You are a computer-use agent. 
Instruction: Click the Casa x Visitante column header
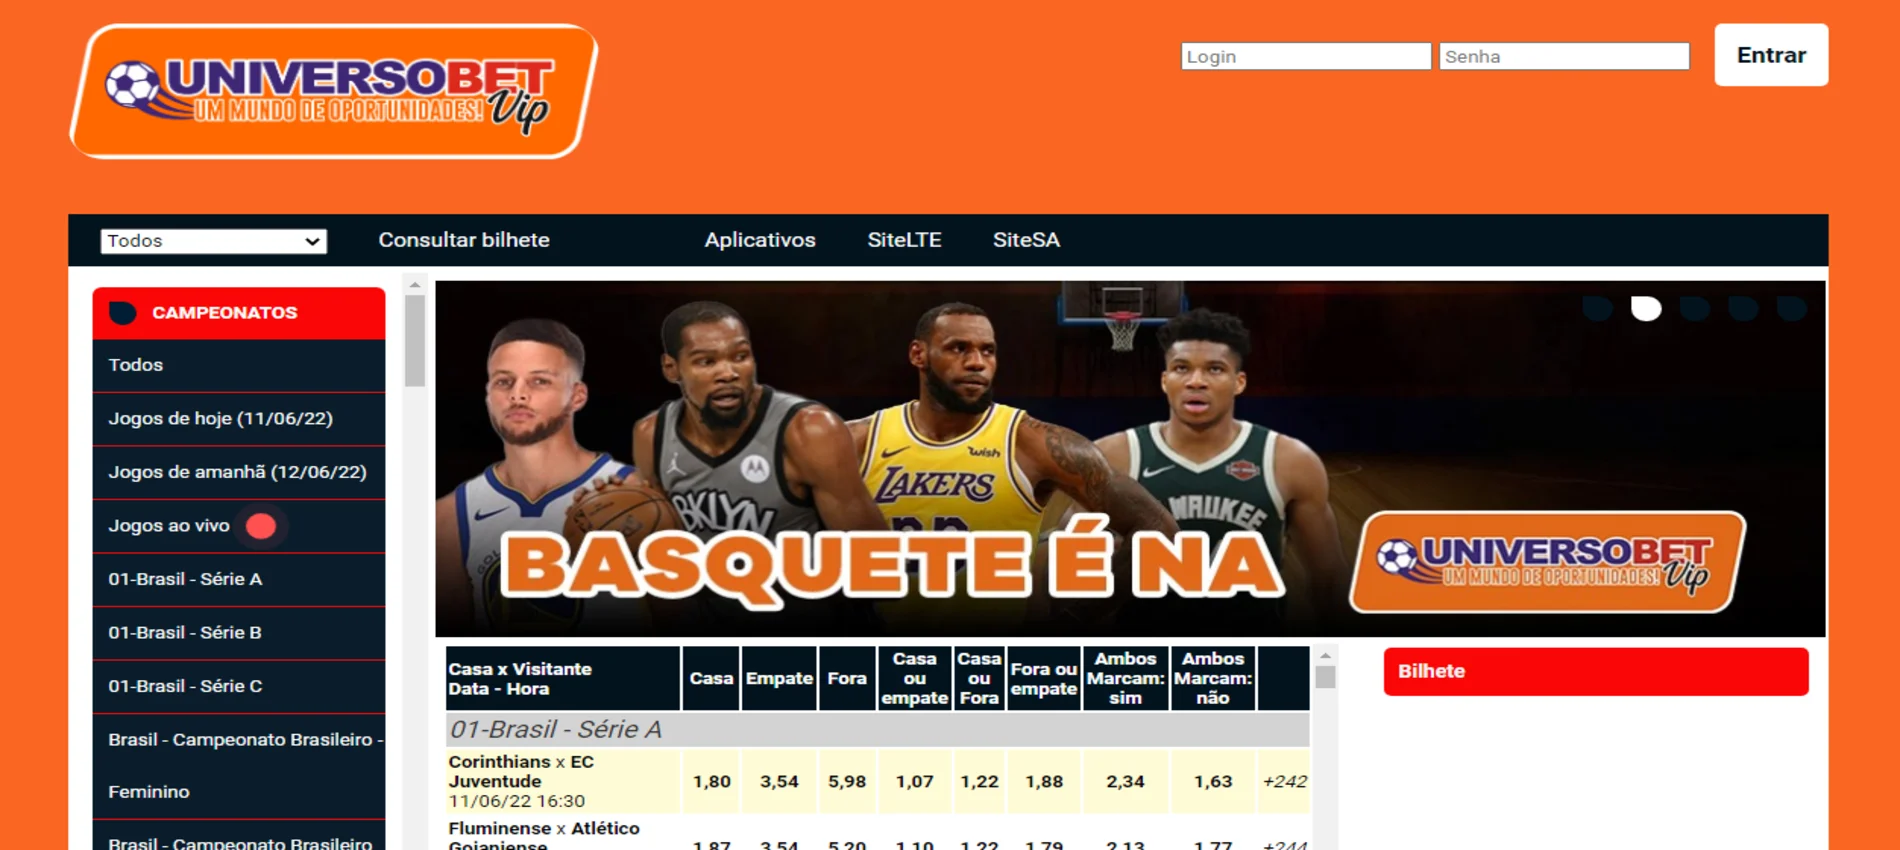pyautogui.click(x=563, y=678)
